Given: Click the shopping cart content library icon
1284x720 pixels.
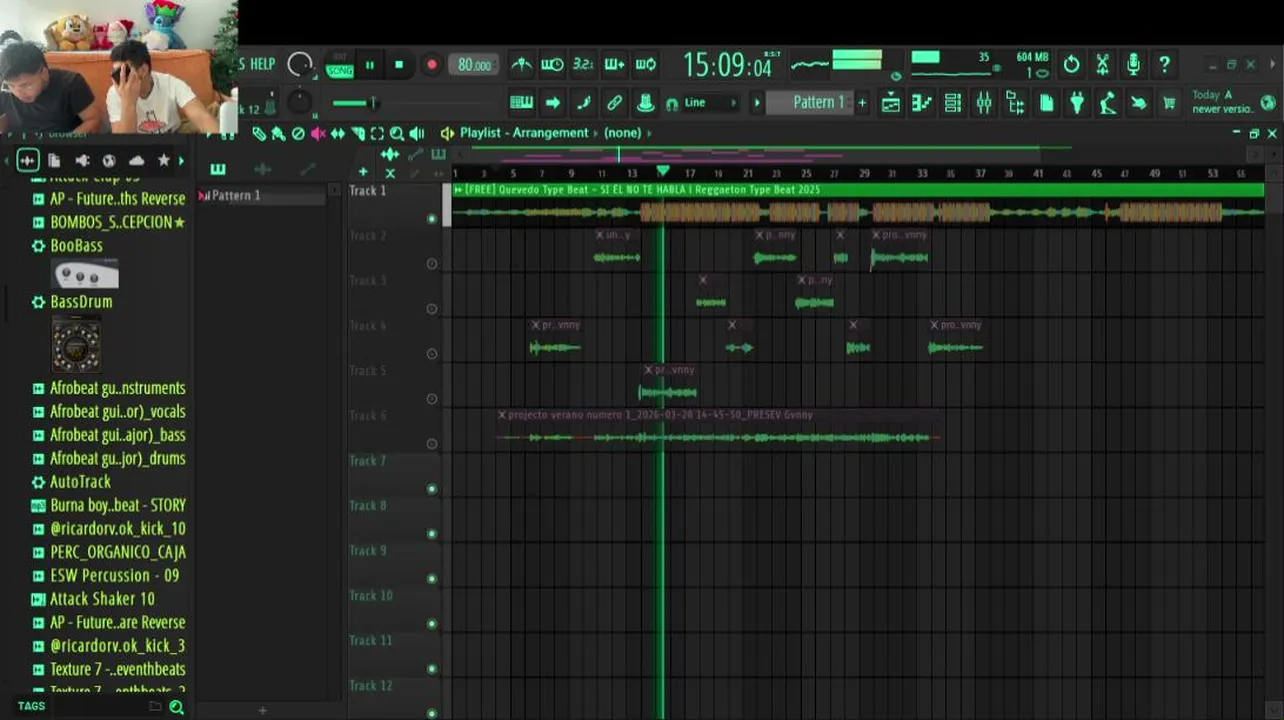Looking at the screenshot, I should (1169, 103).
